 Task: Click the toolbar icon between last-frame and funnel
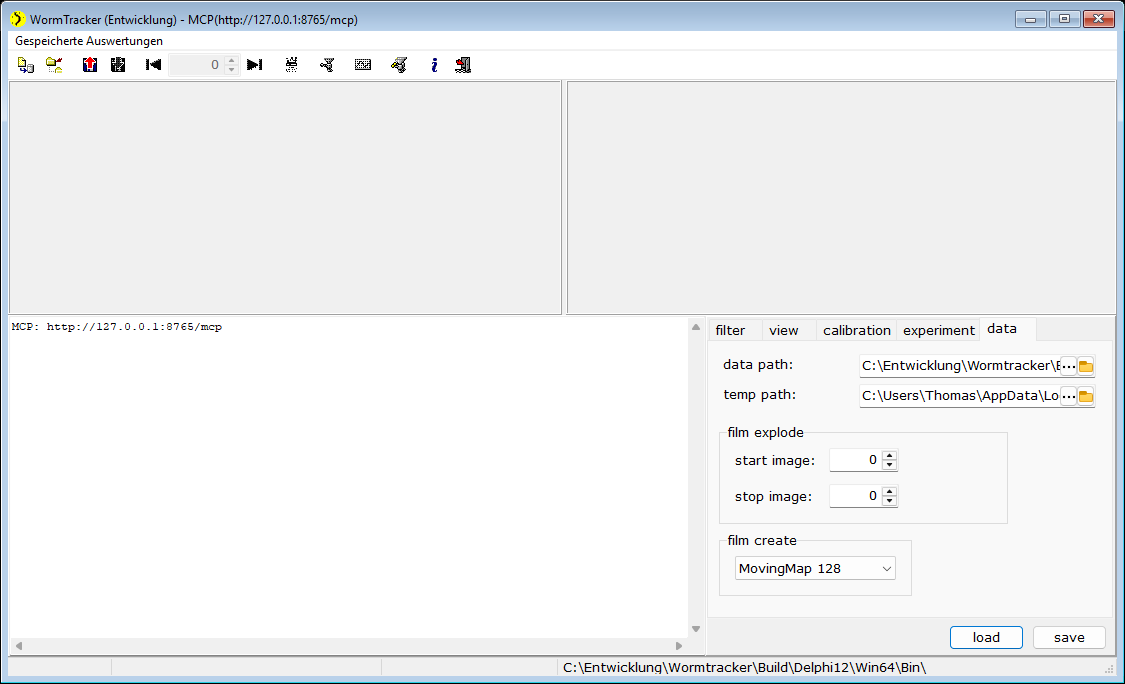(291, 65)
